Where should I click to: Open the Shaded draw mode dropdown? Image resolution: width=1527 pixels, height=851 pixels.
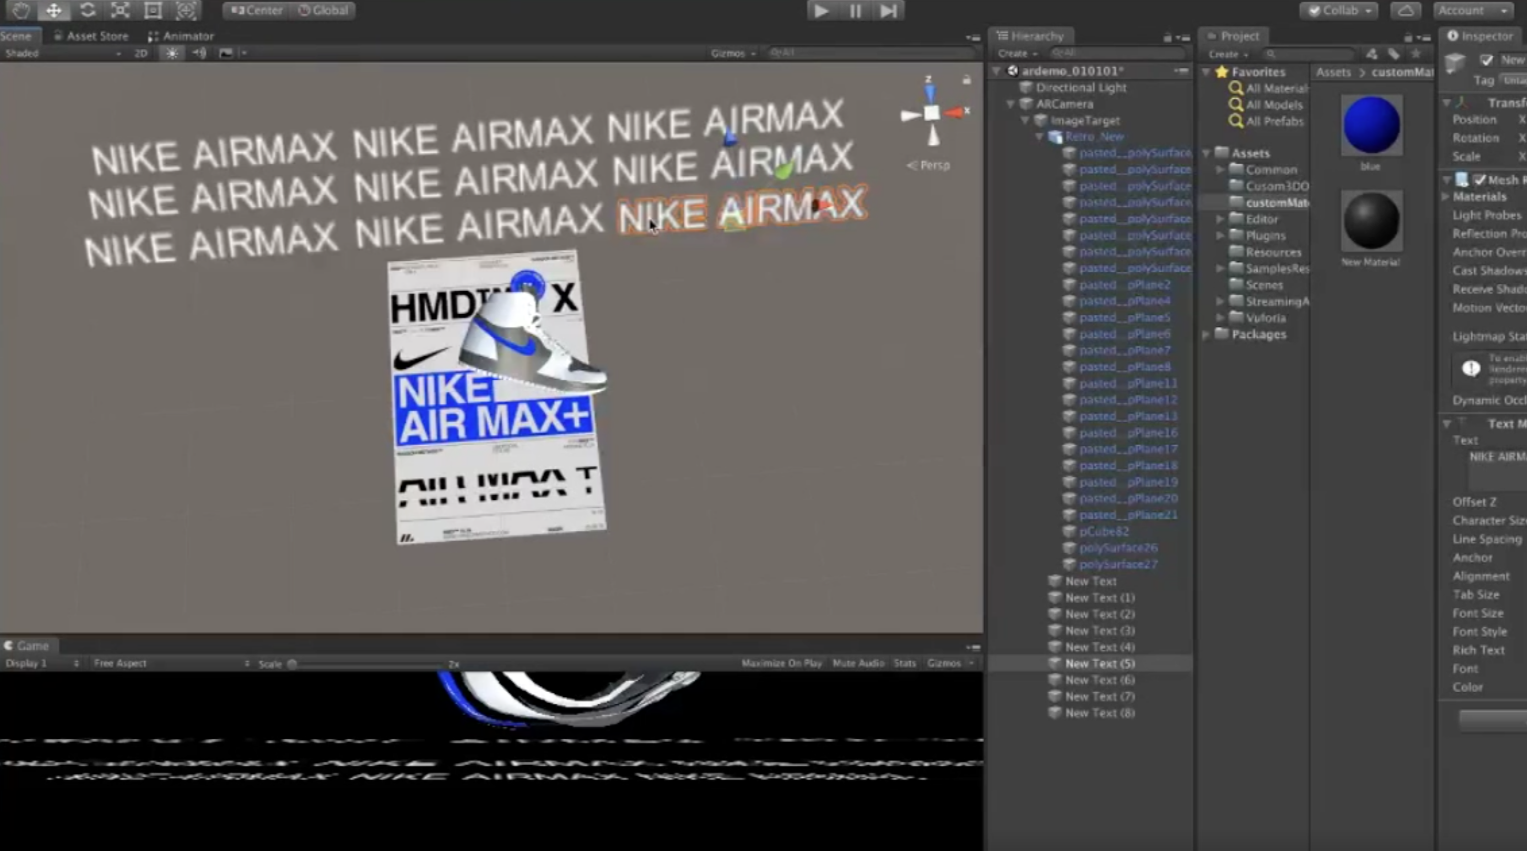[62, 53]
